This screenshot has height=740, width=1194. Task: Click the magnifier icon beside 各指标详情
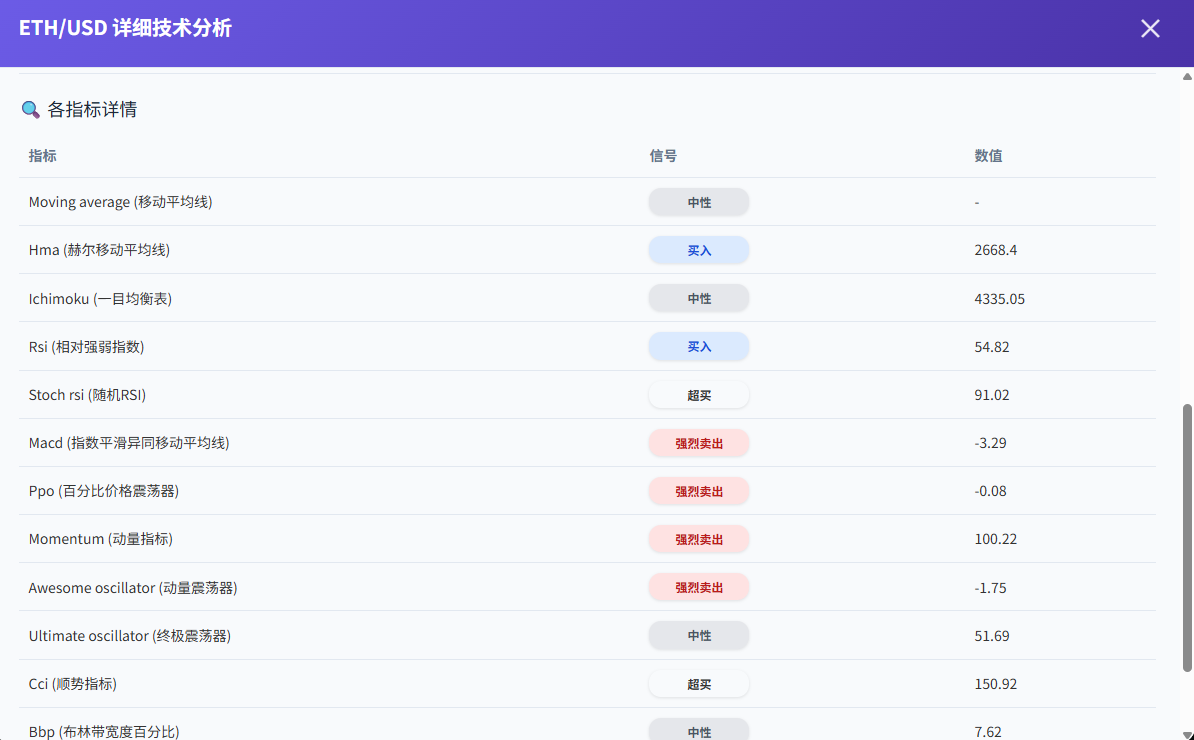31,110
